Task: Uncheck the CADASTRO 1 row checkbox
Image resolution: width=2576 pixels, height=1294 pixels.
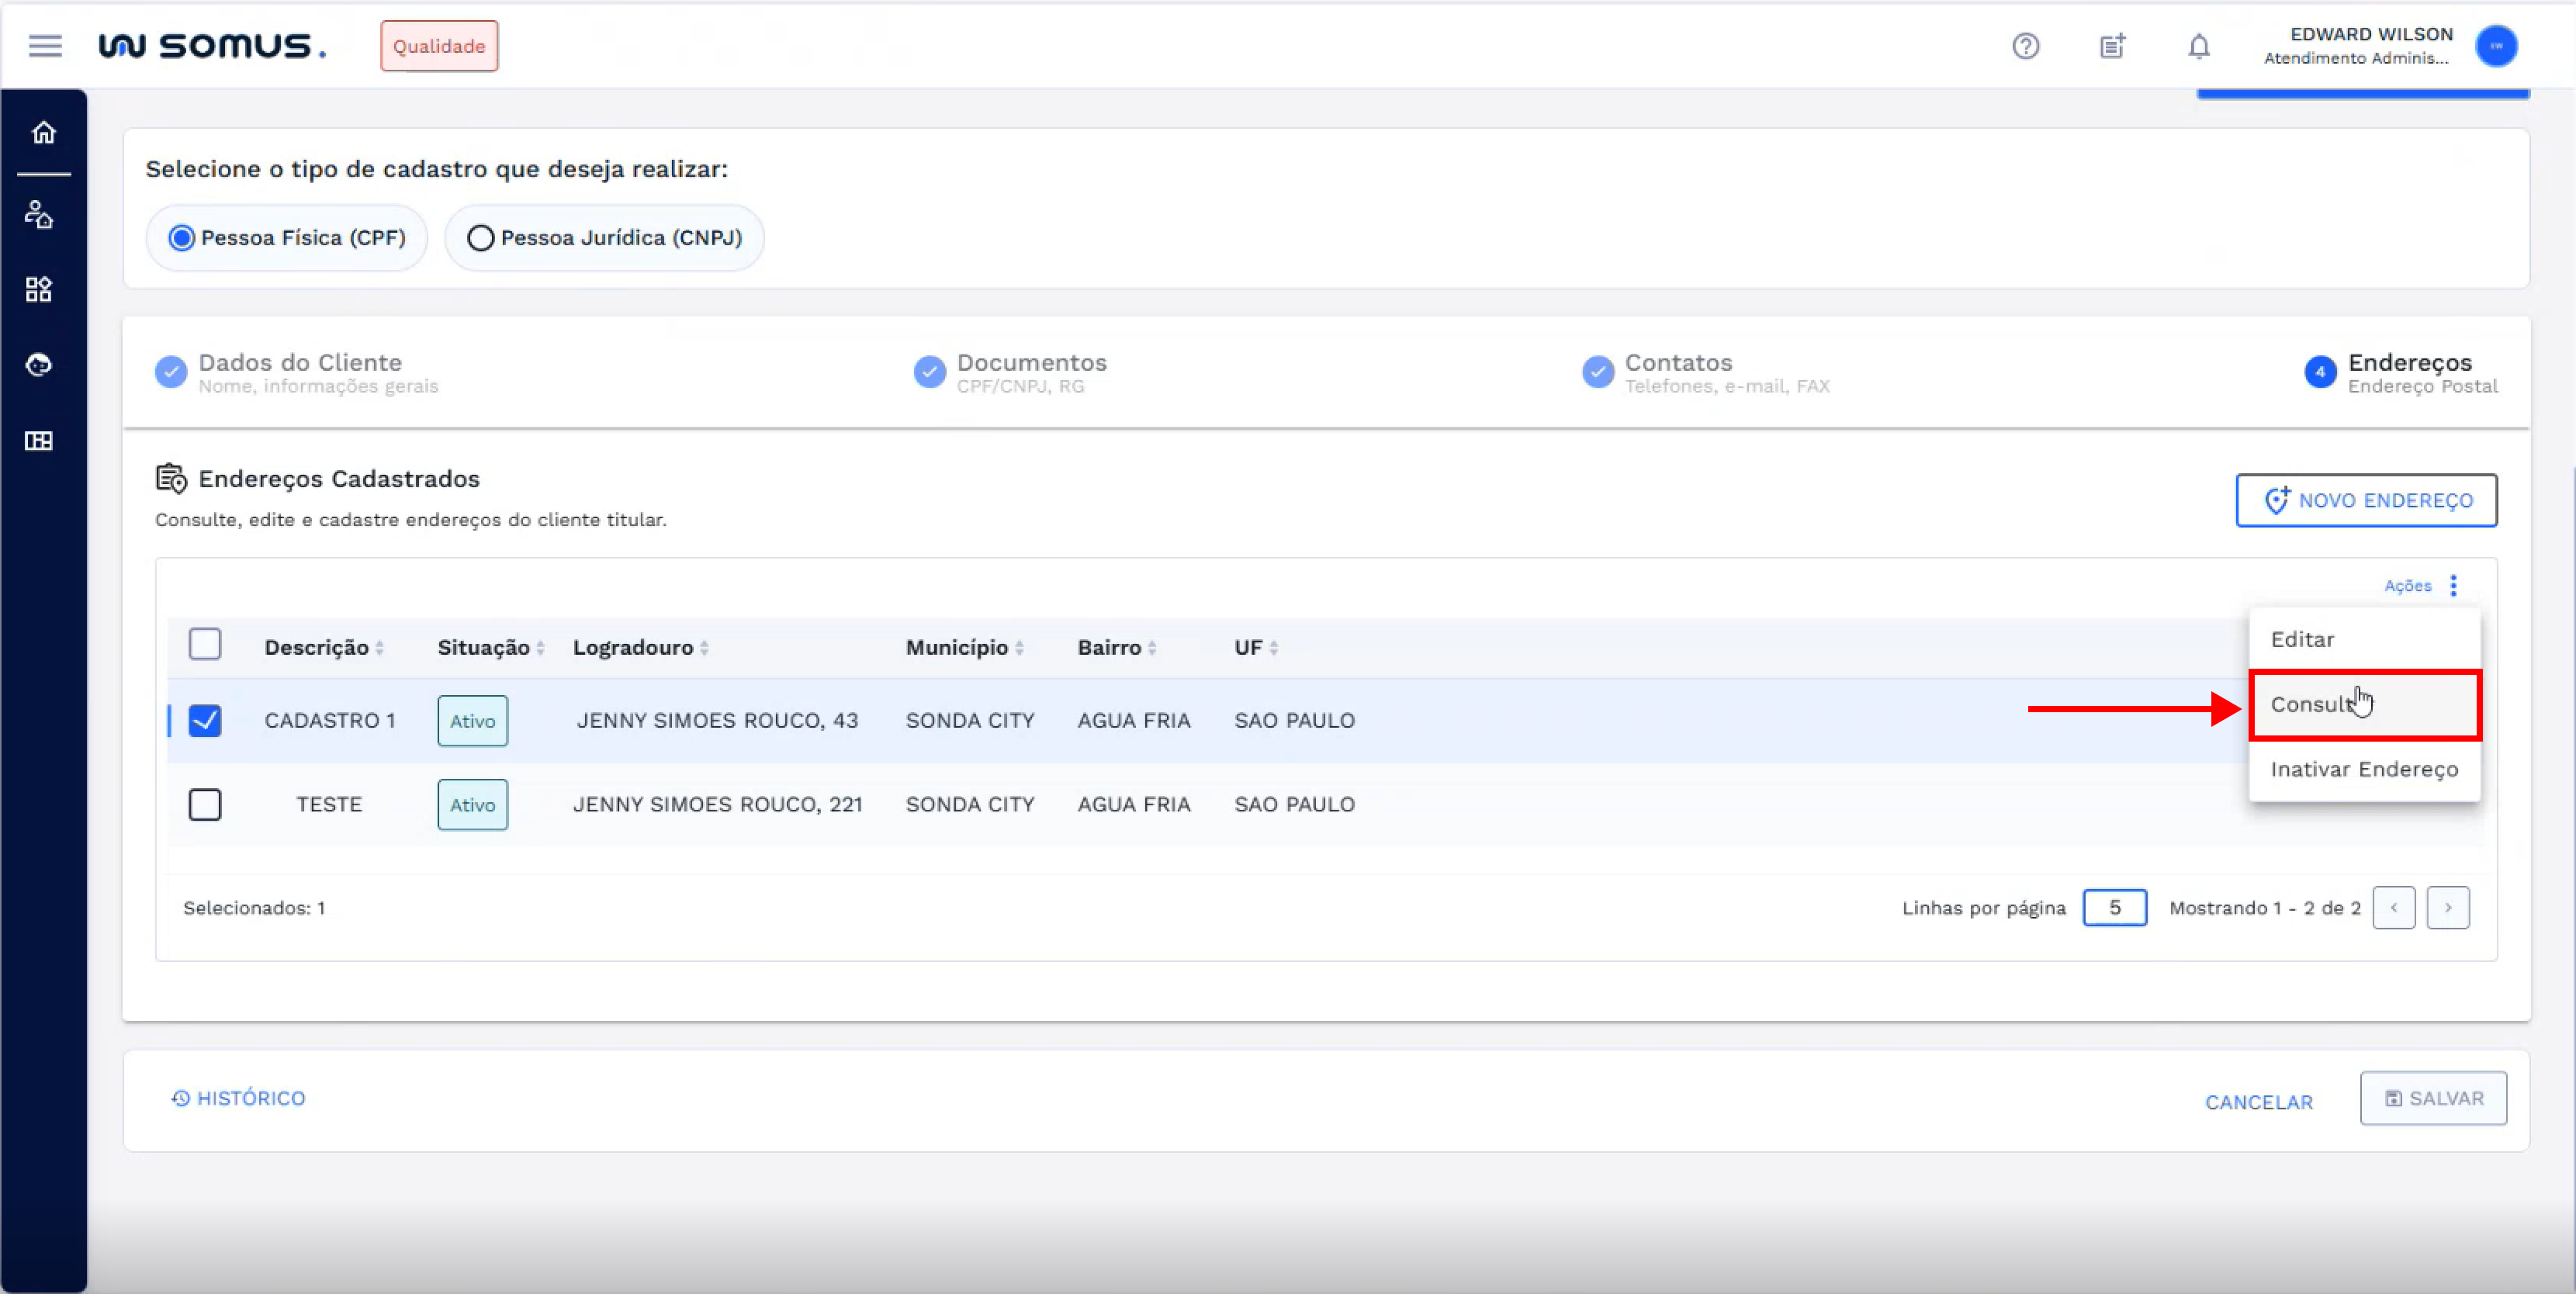Action: 205,720
